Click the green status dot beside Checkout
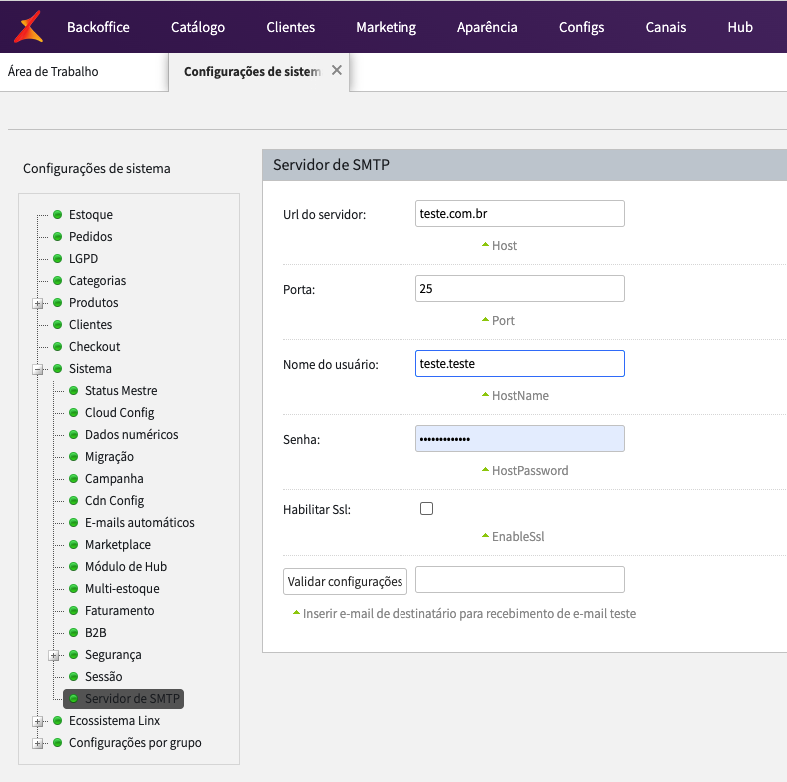 tap(57, 346)
